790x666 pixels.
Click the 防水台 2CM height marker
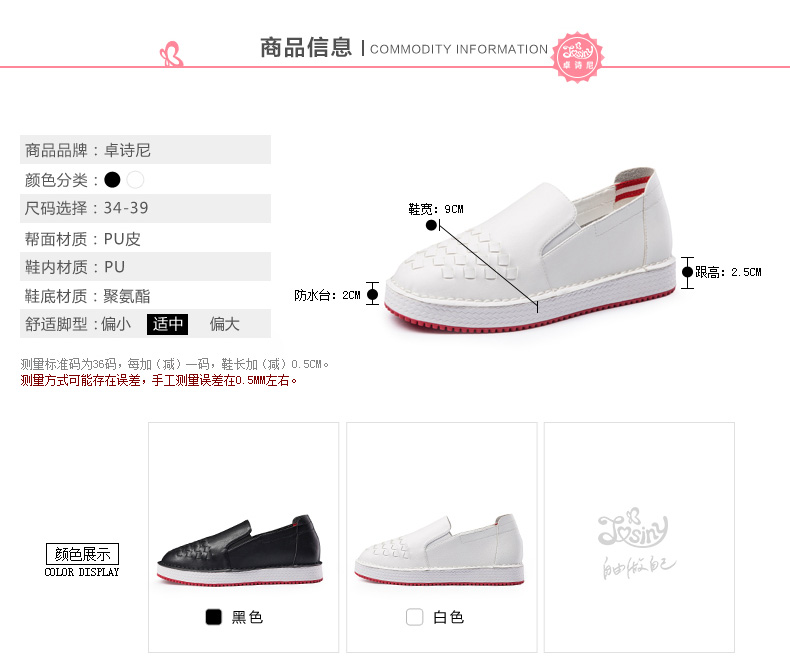click(x=372, y=294)
